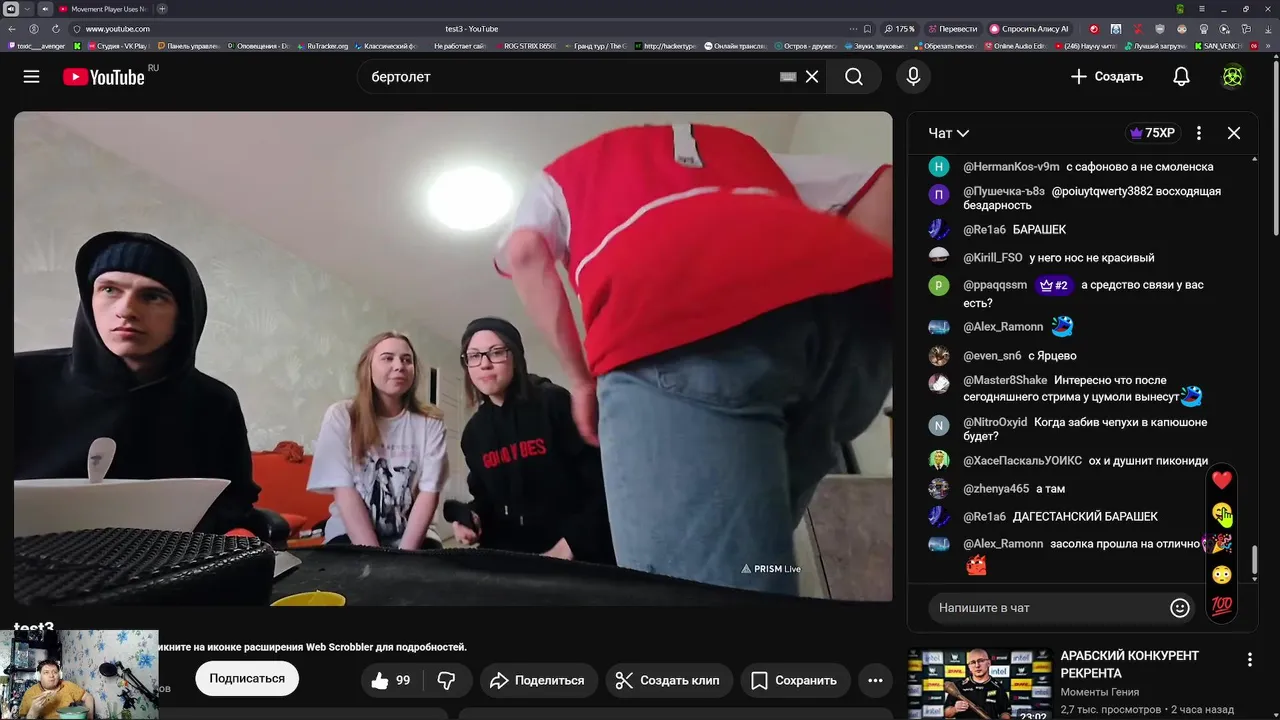Open the address bar three-dot menu
The image size is (1280, 720).
[x=853, y=29]
